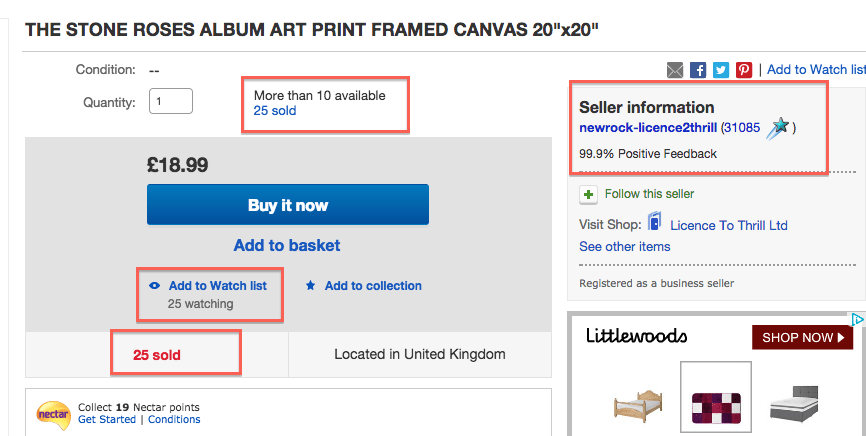
Task: Share item on Facebook icon
Action: click(698, 70)
